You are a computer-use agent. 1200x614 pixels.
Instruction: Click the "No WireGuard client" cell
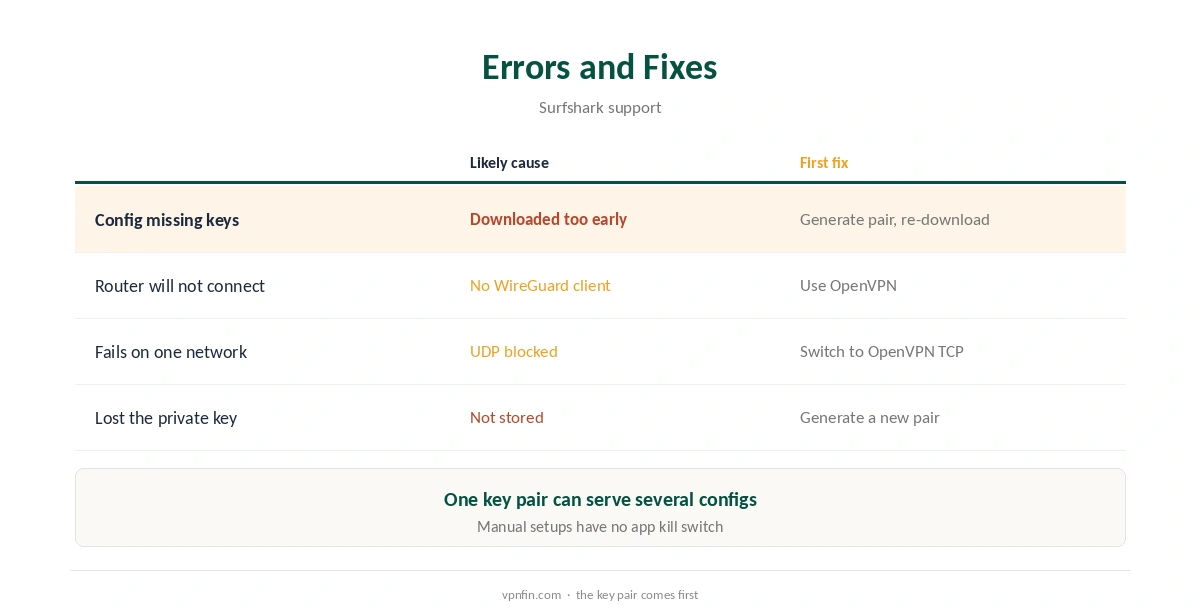(540, 286)
